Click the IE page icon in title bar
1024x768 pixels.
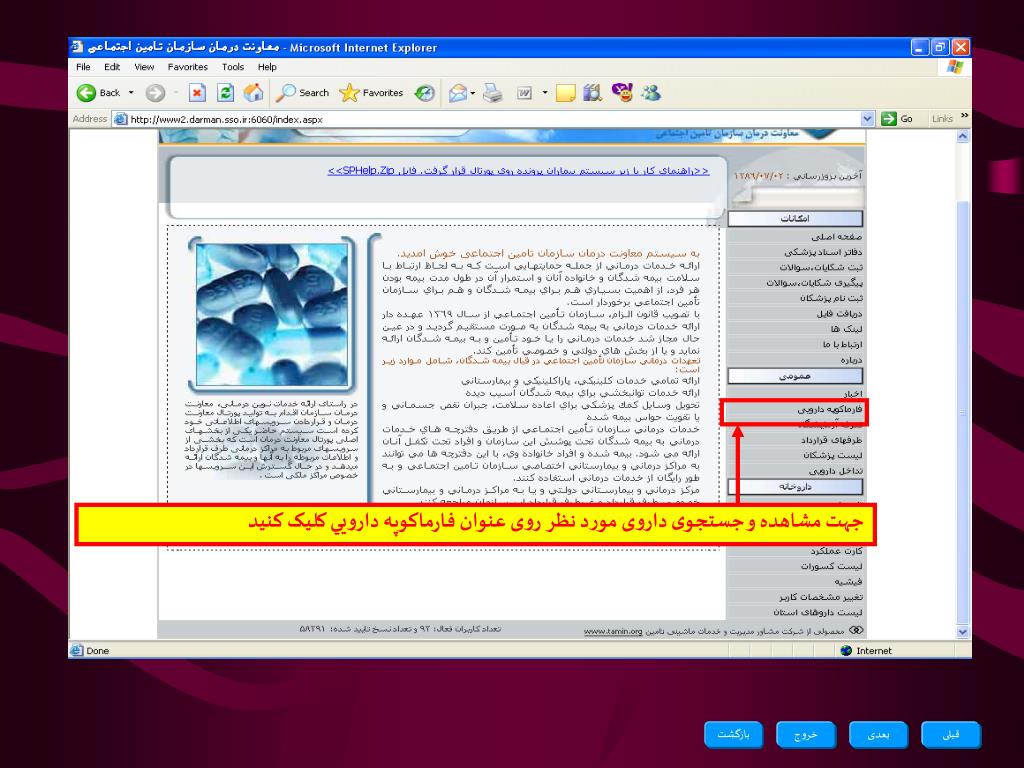pos(78,47)
